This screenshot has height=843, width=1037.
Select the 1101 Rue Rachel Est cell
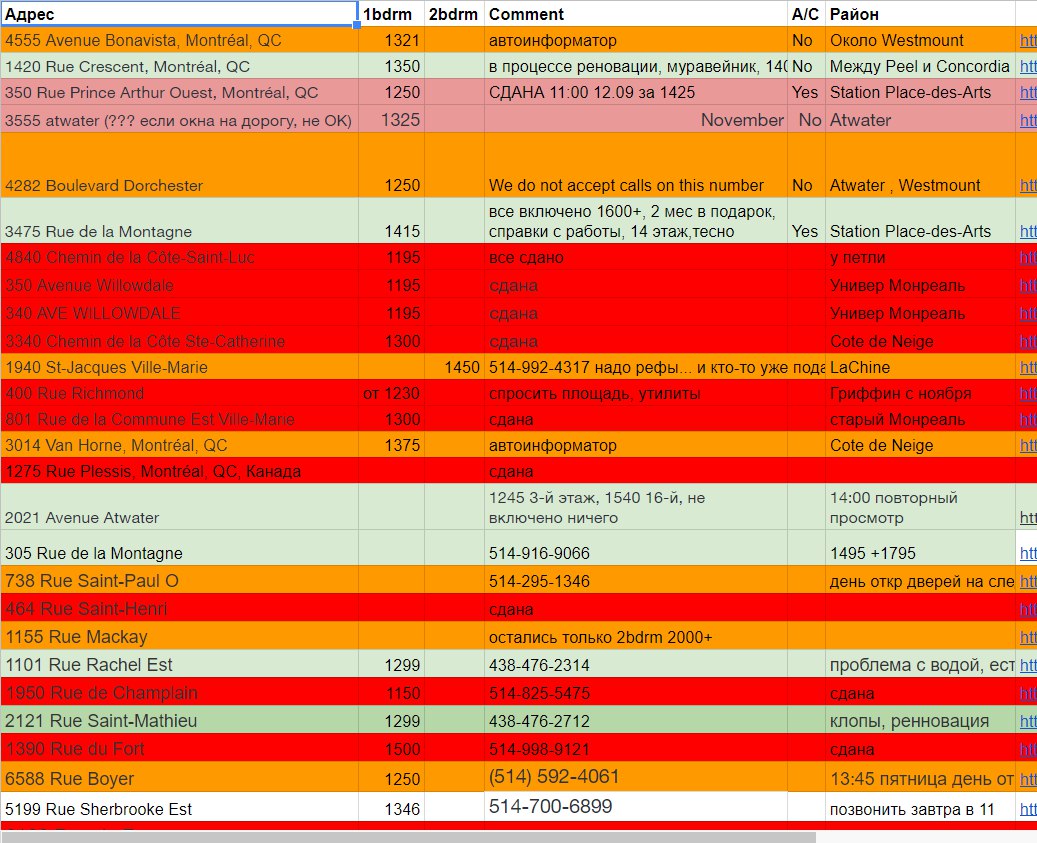point(179,664)
